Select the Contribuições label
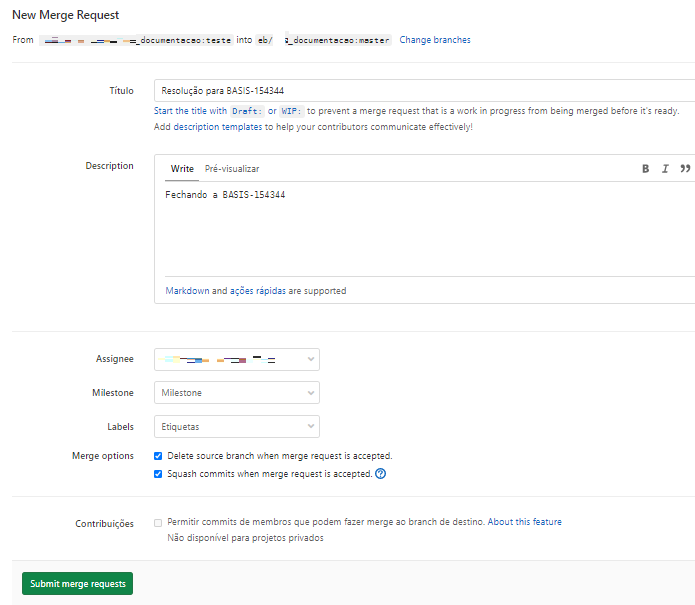Screen dimensions: 695x605 pos(104,524)
